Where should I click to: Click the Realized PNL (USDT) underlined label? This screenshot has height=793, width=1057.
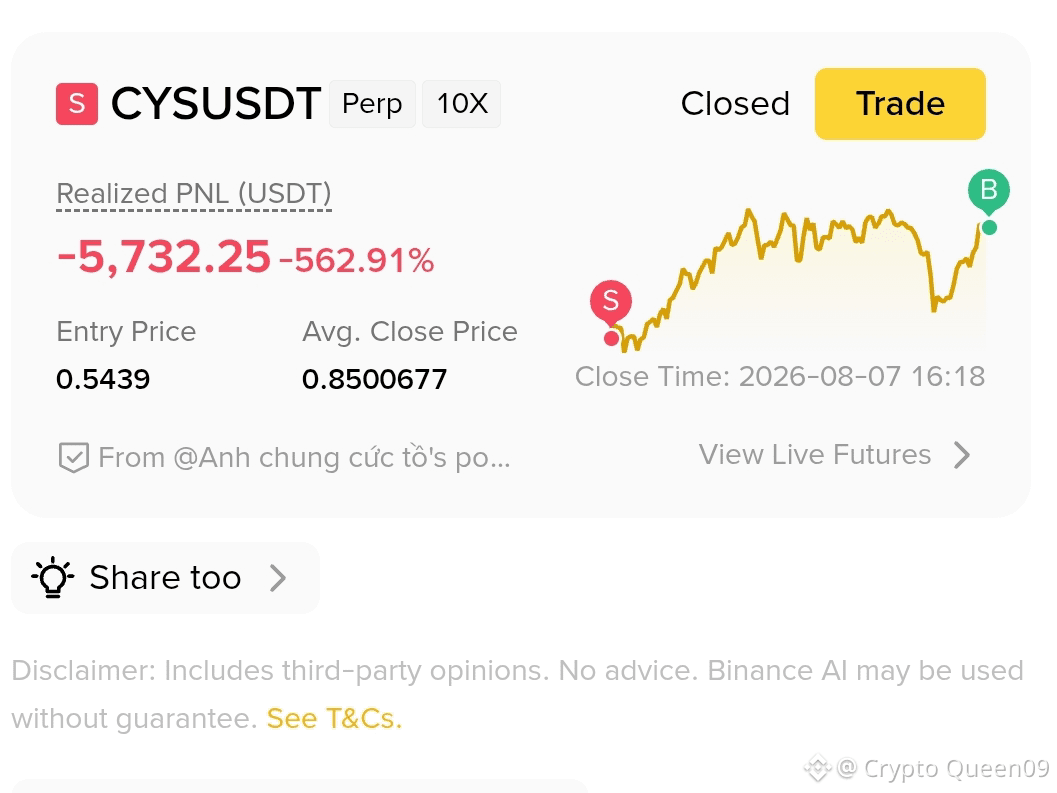(x=194, y=194)
